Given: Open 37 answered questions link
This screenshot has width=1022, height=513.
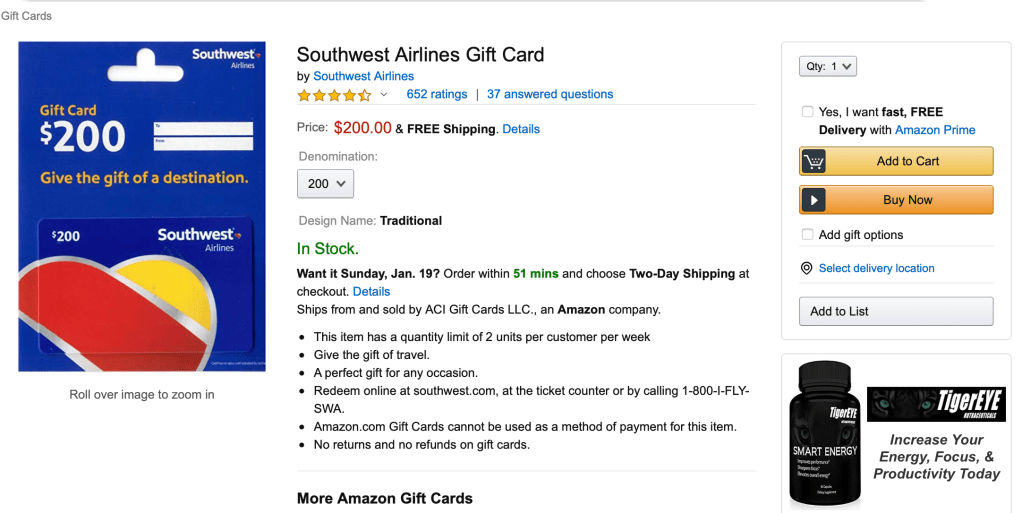Looking at the screenshot, I should pyautogui.click(x=550, y=94).
